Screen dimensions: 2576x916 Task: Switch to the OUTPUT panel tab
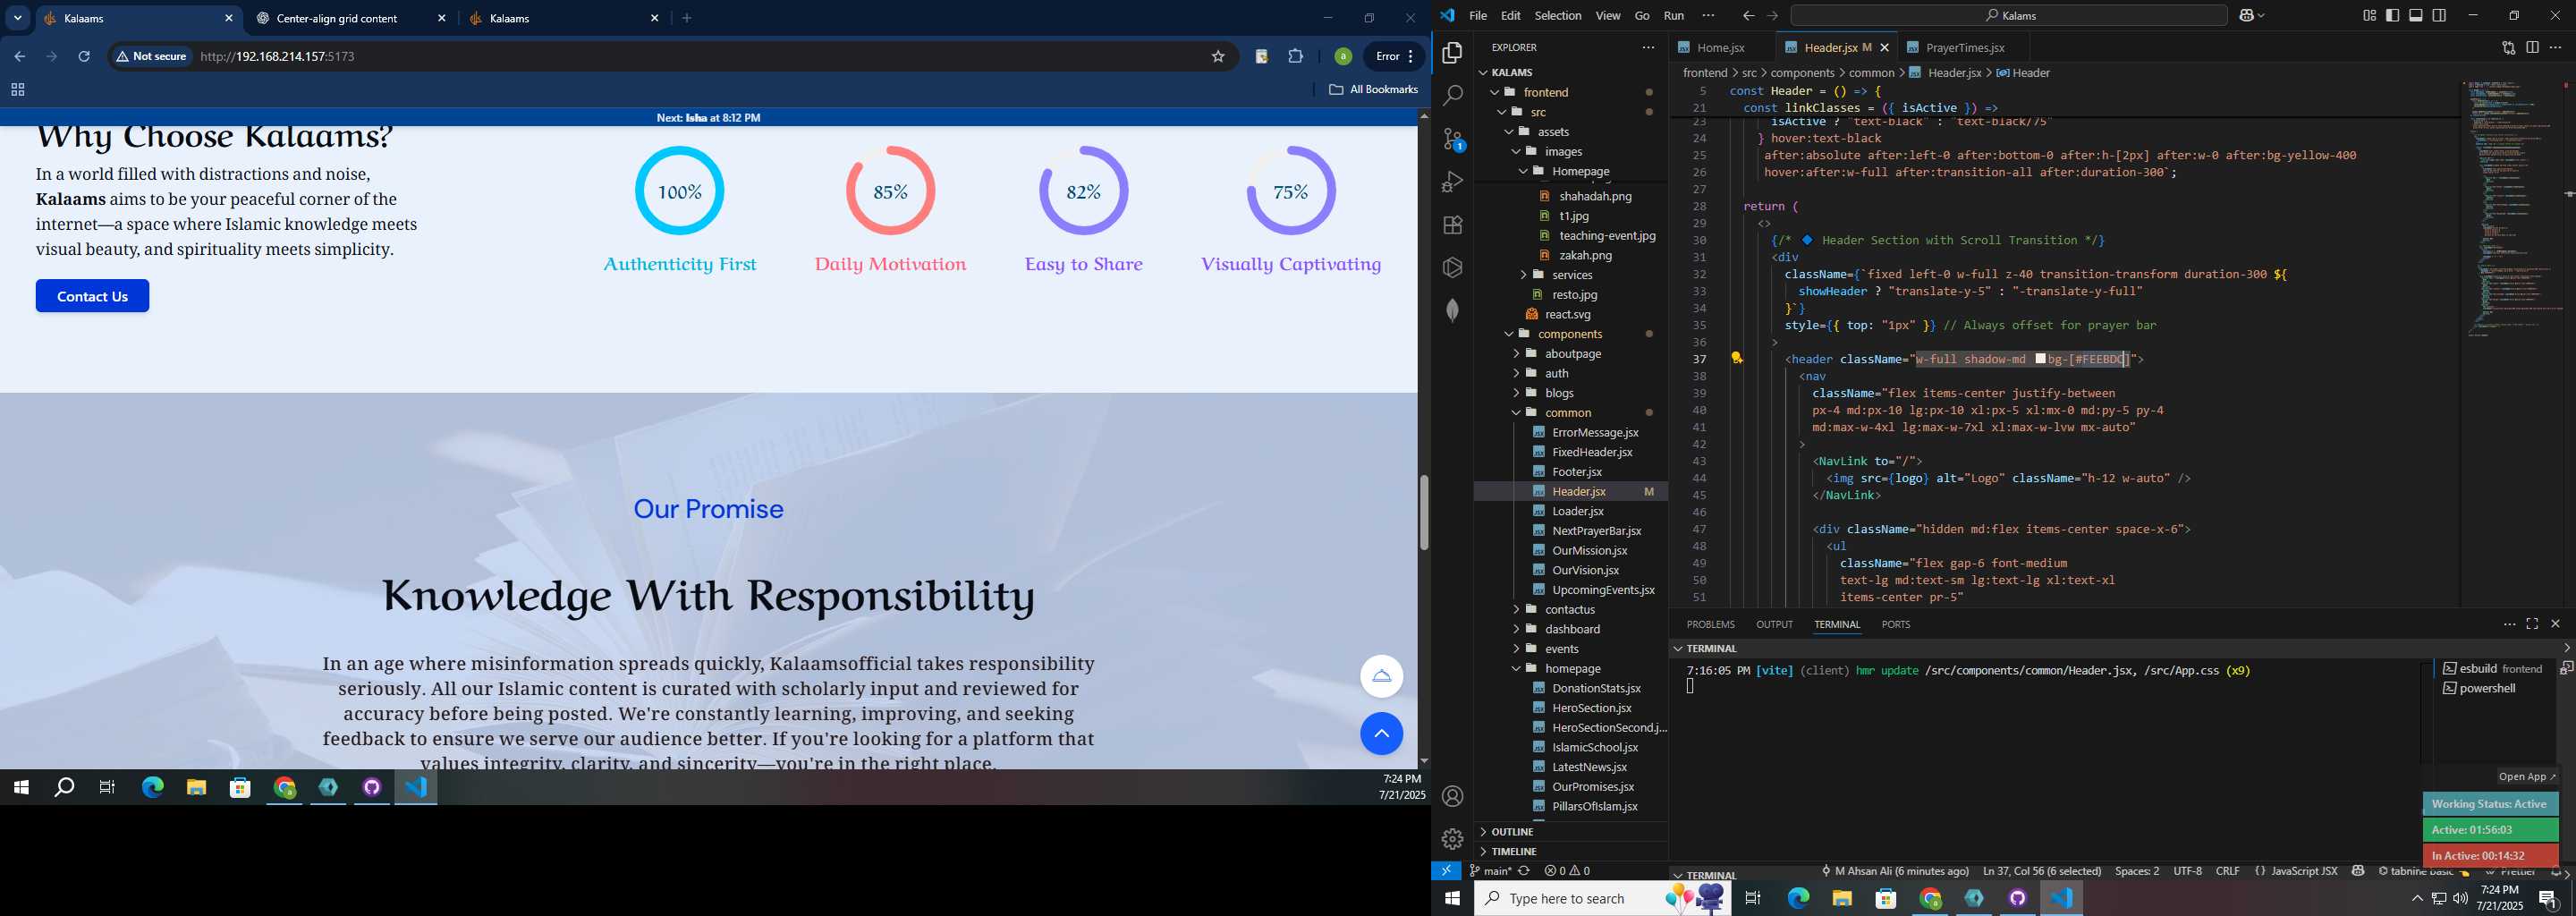click(x=1774, y=624)
